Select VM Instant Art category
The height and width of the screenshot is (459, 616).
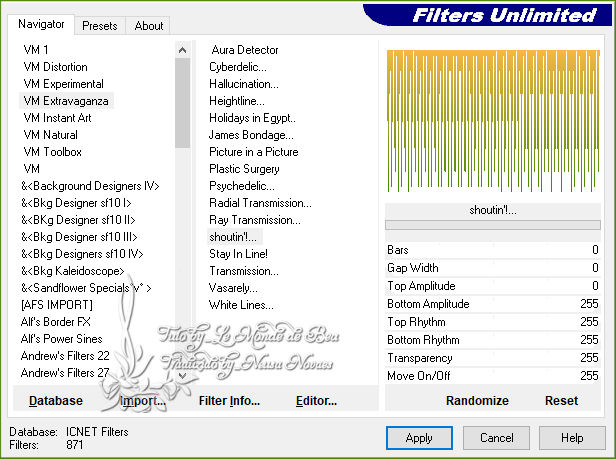[57, 118]
